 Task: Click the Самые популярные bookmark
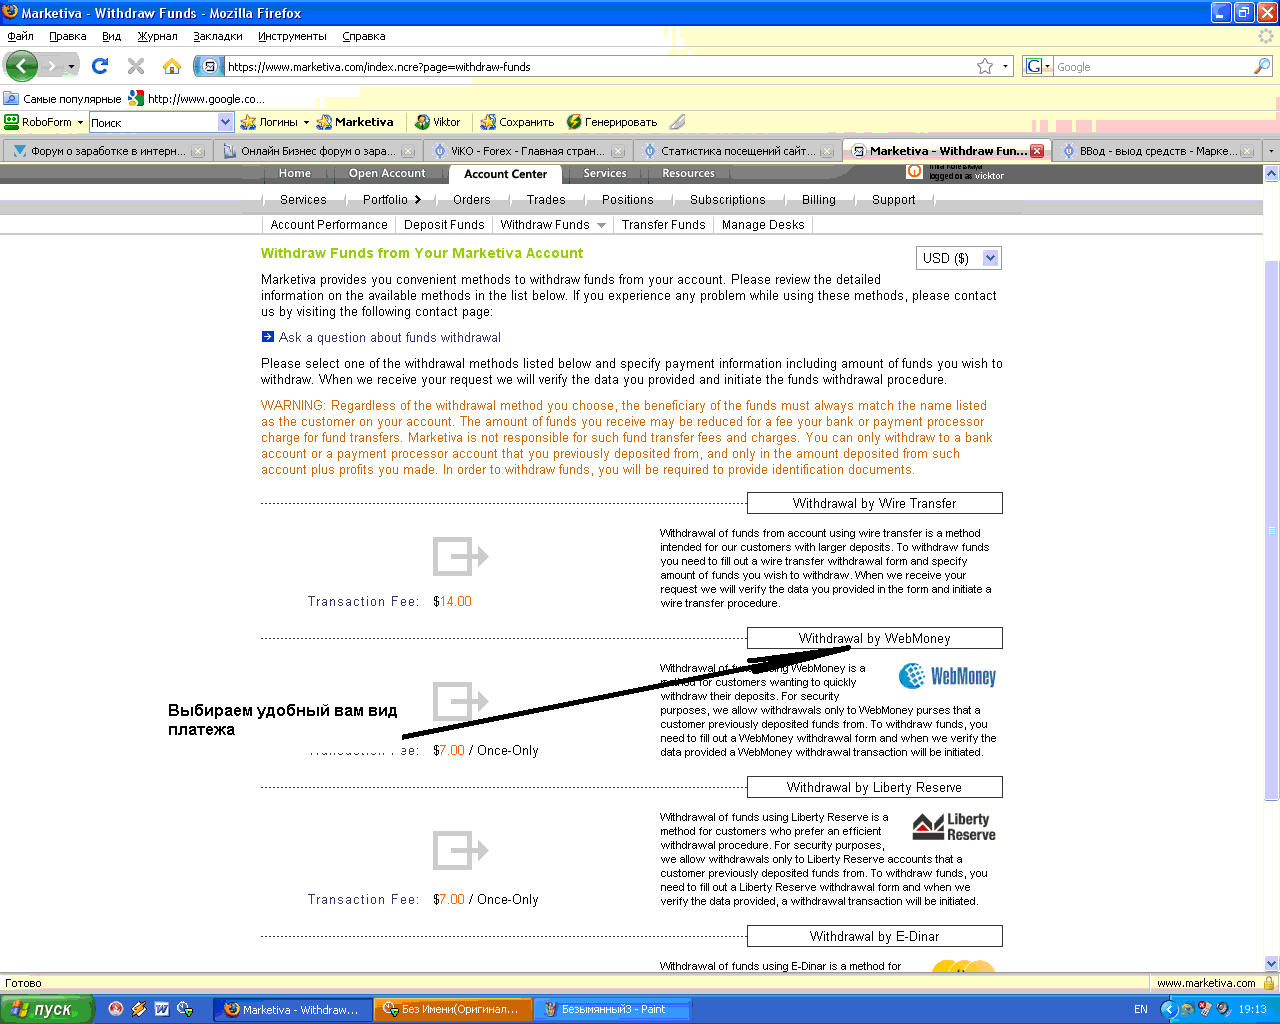(x=62, y=99)
